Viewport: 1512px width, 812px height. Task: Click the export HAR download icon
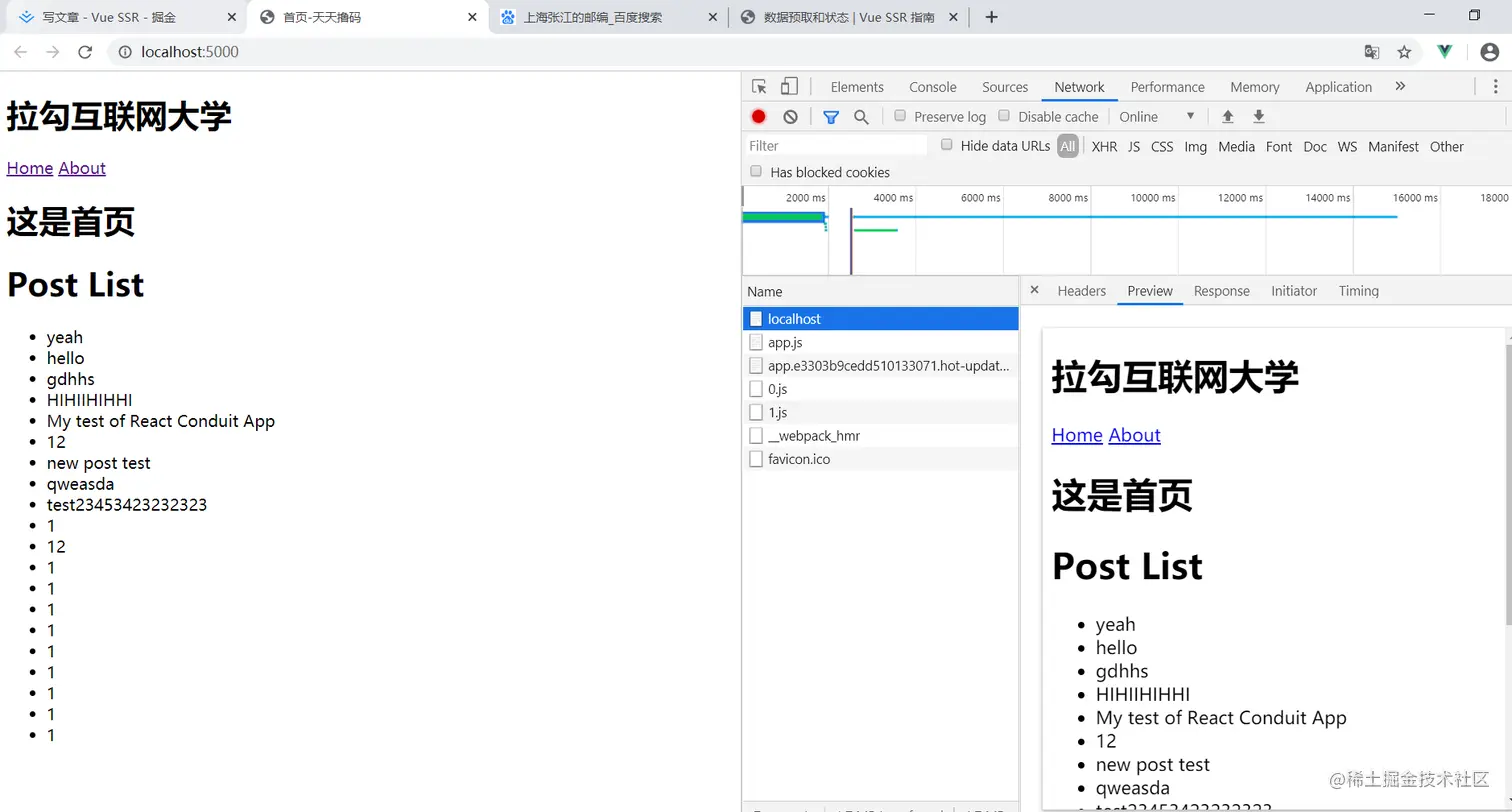pos(1259,117)
